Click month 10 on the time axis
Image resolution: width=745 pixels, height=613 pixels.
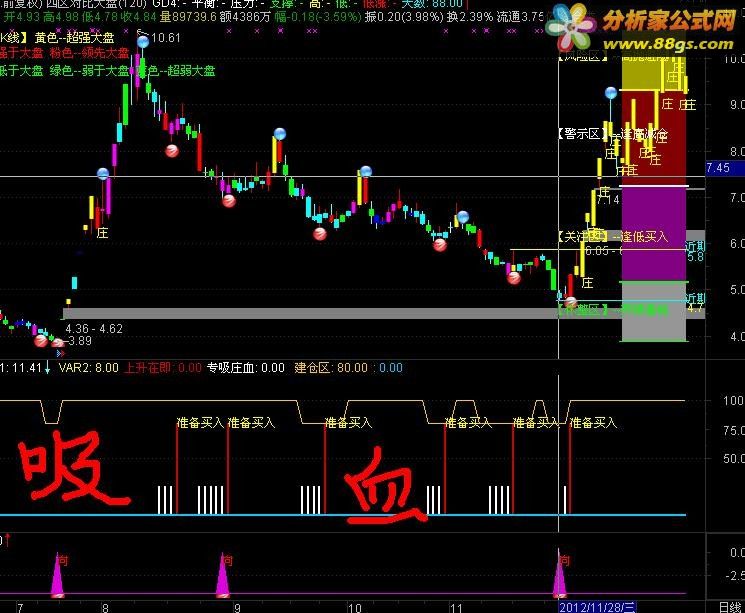pos(354,607)
